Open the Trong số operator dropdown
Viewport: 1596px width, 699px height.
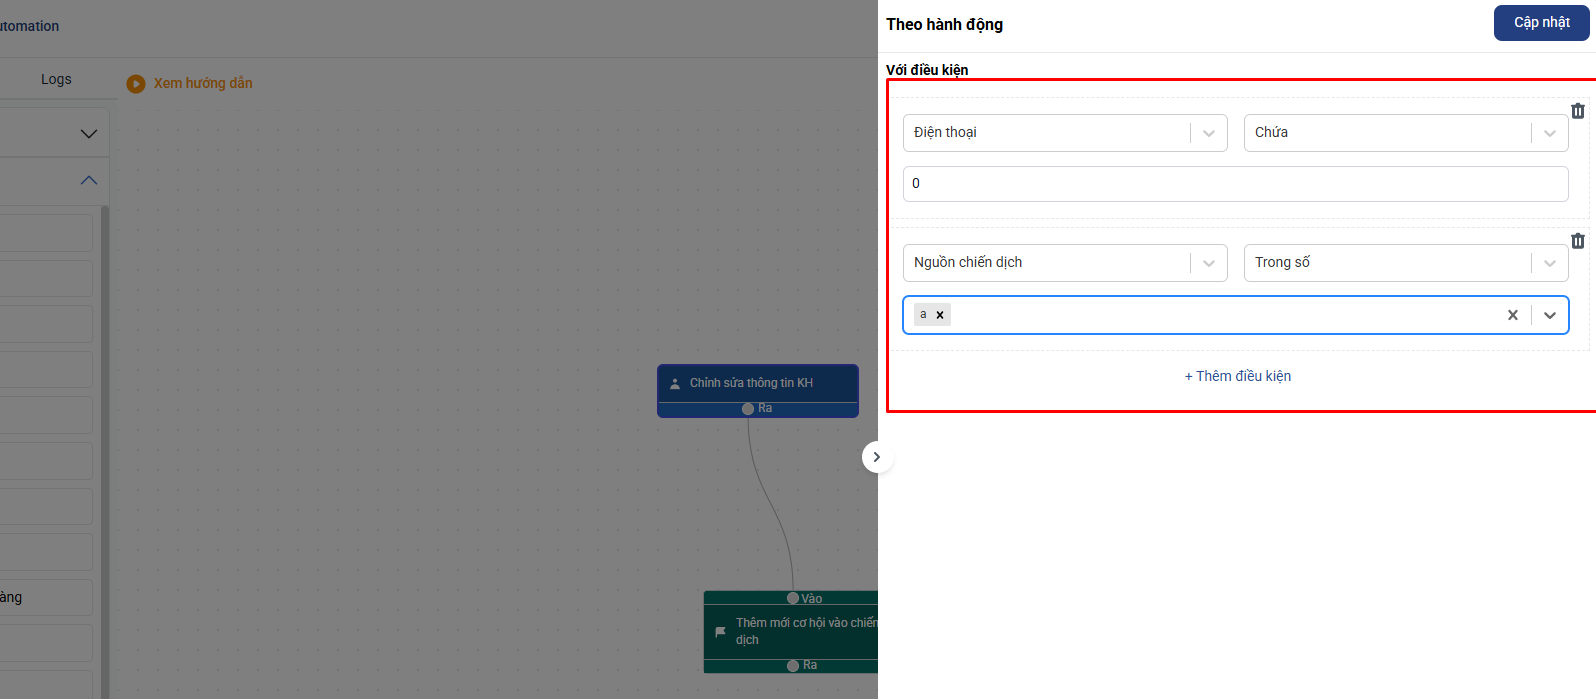1549,263
